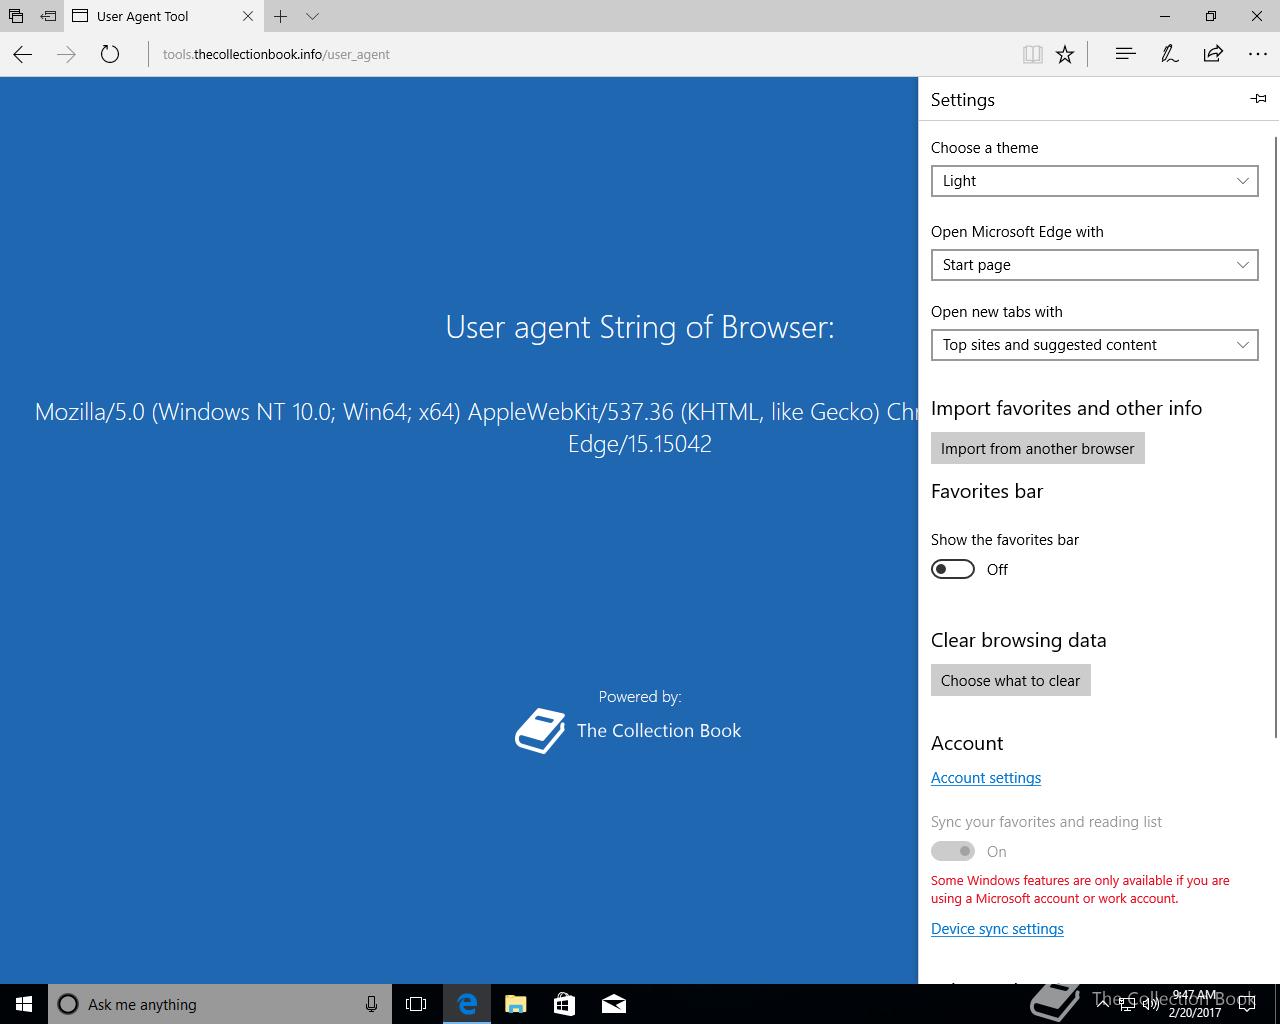Open Reading view
This screenshot has width=1280, height=1024.
(1033, 54)
